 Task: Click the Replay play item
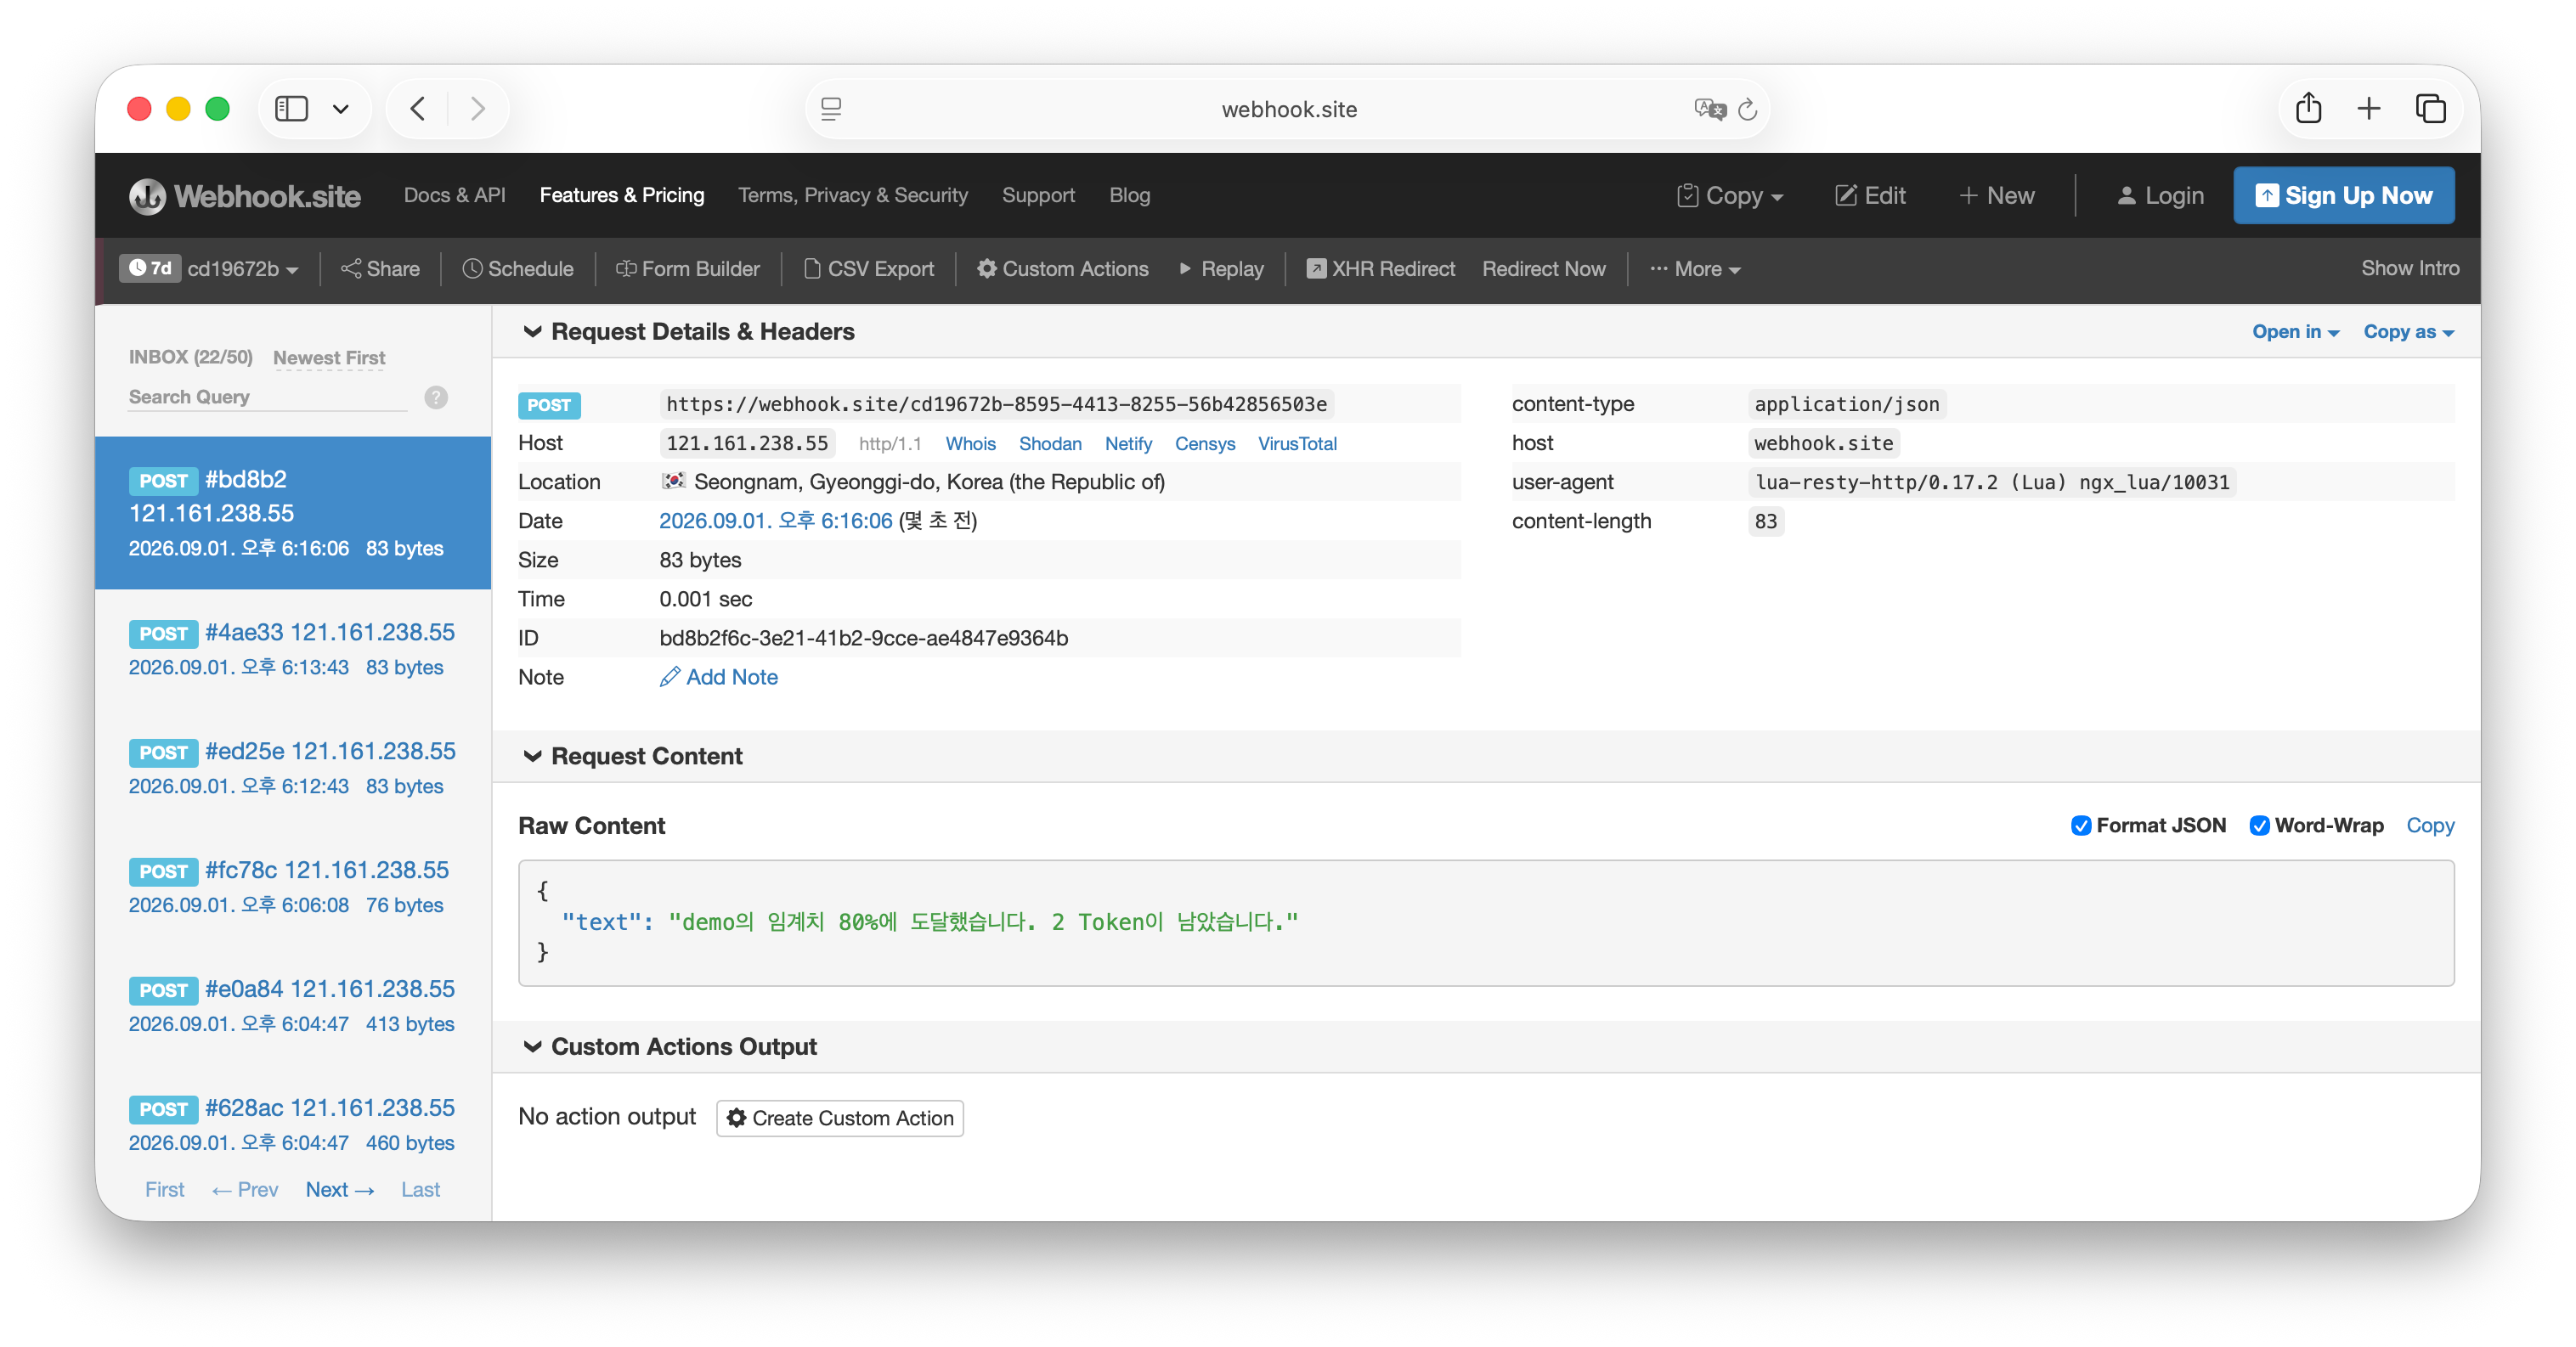click(x=1221, y=269)
